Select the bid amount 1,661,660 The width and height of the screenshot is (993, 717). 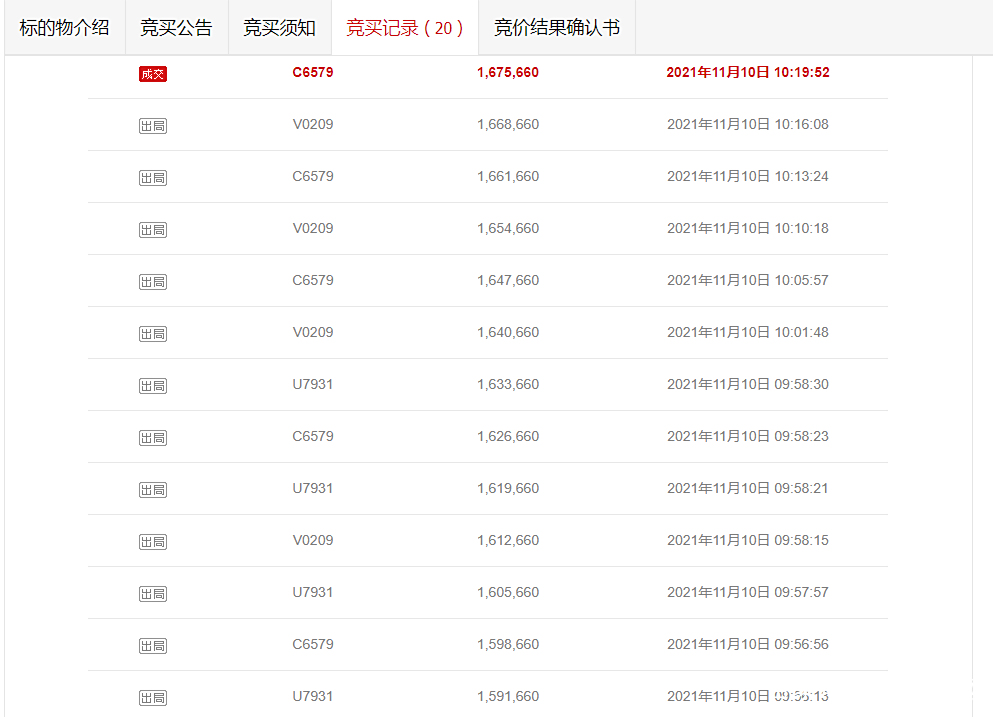[508, 176]
